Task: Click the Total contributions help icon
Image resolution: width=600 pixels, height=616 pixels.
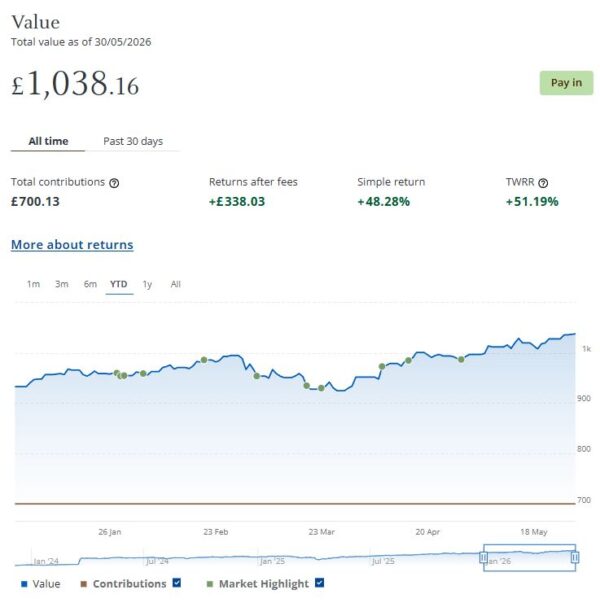Action: click(114, 183)
